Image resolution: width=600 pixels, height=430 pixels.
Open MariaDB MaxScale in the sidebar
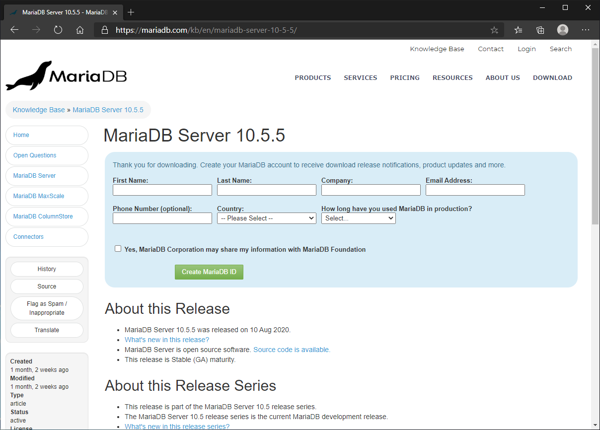(x=47, y=196)
